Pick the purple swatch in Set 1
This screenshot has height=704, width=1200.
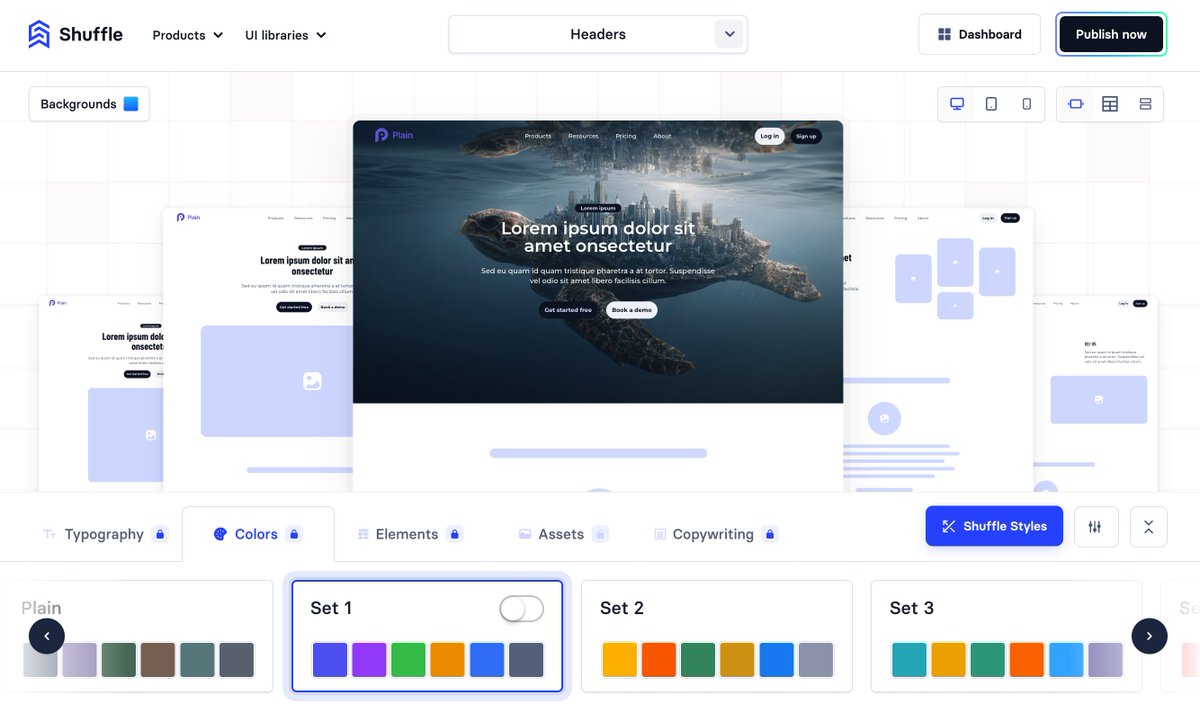pos(369,660)
